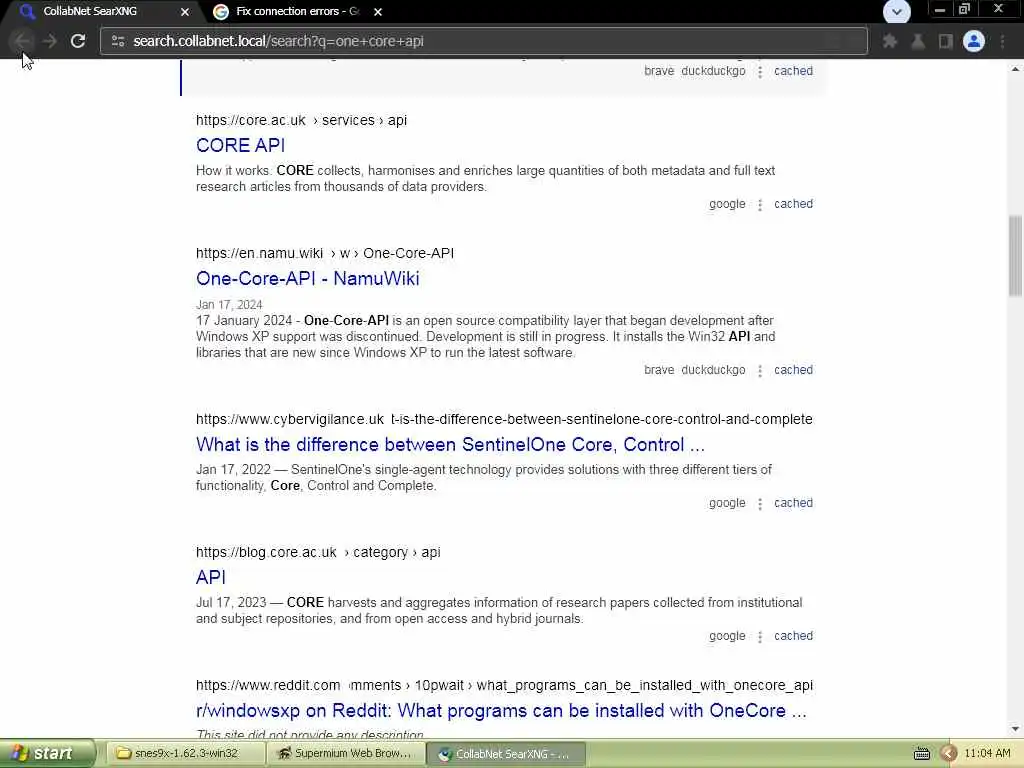Click the scrollbar down arrow
This screenshot has width=1024, height=768.
1015,729
